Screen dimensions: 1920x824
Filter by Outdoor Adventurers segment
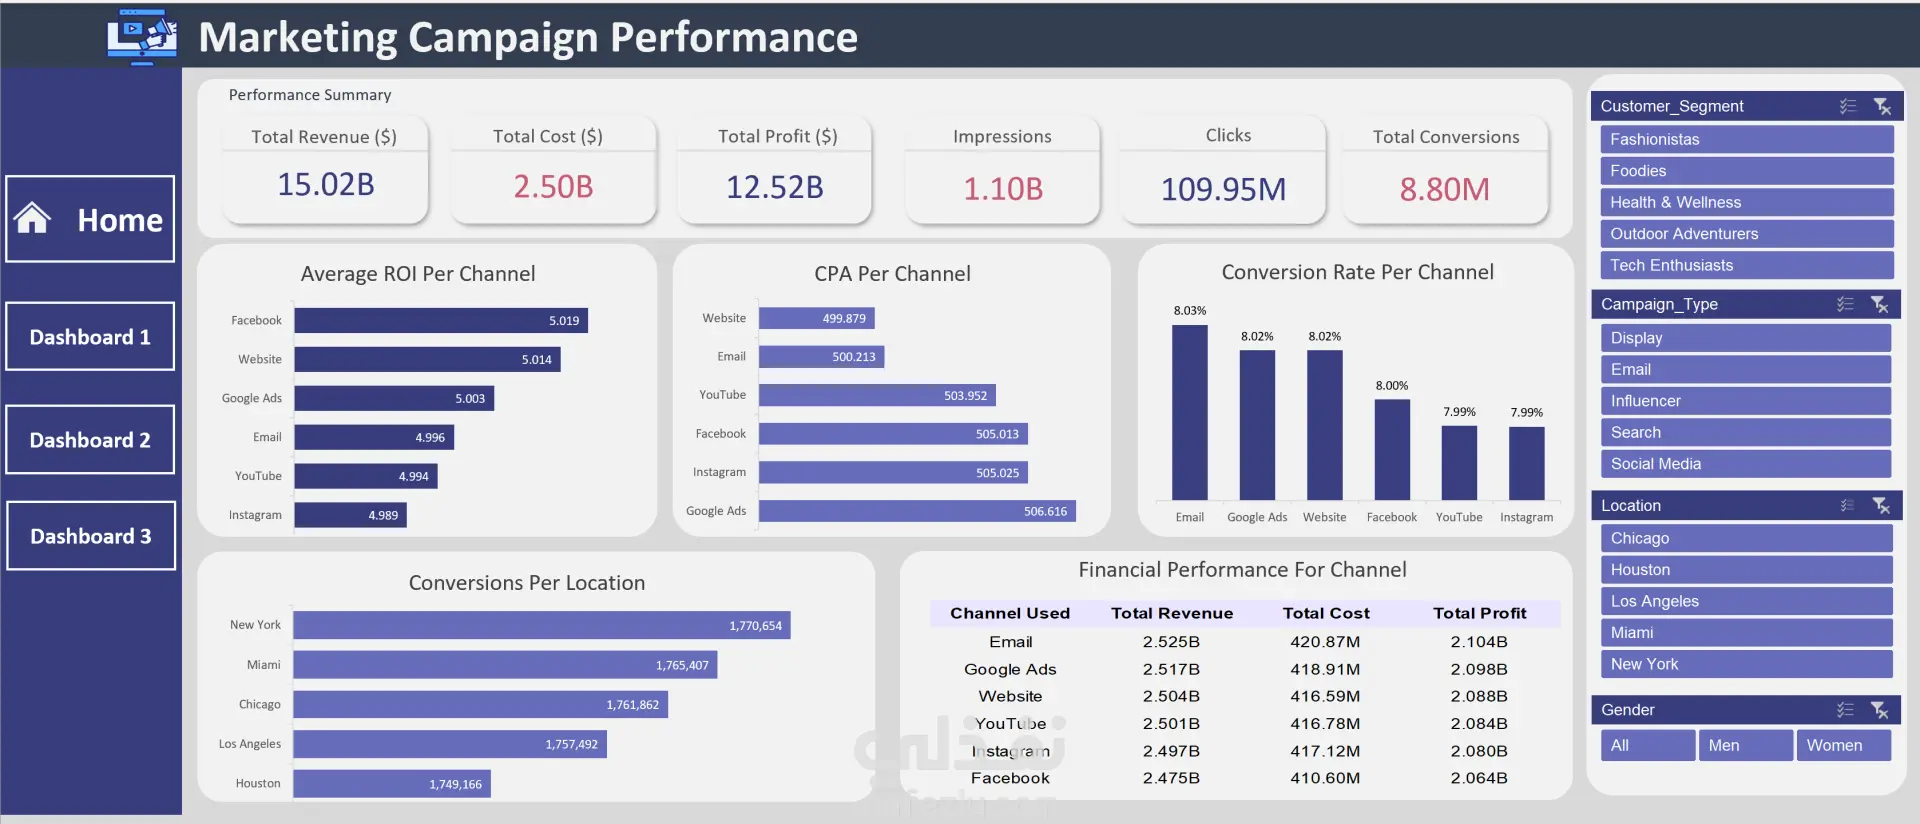pyautogui.click(x=1747, y=234)
